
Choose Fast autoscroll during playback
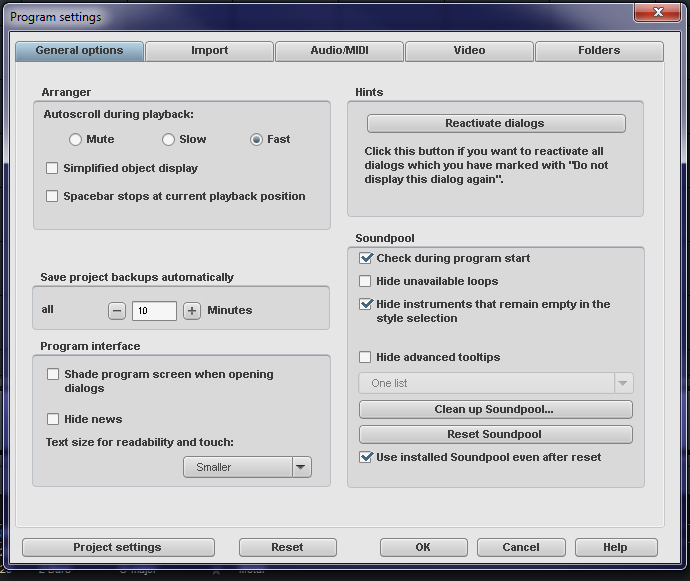coord(256,140)
